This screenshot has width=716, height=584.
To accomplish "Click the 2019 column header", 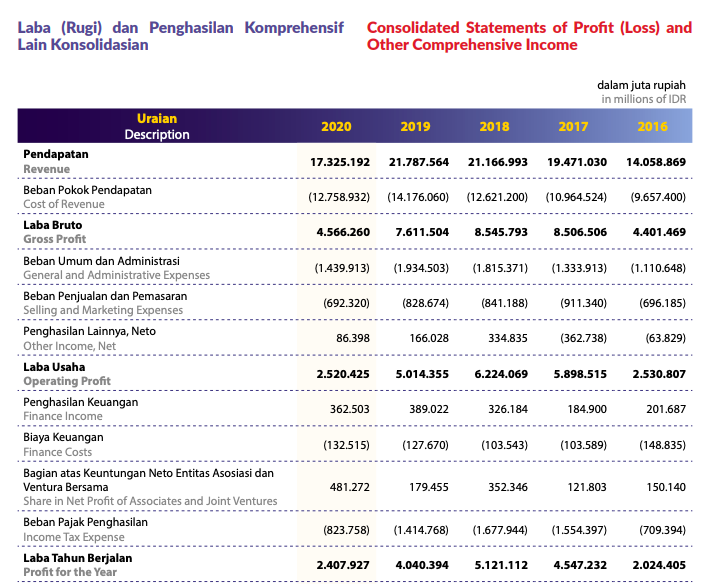I will pos(415,127).
